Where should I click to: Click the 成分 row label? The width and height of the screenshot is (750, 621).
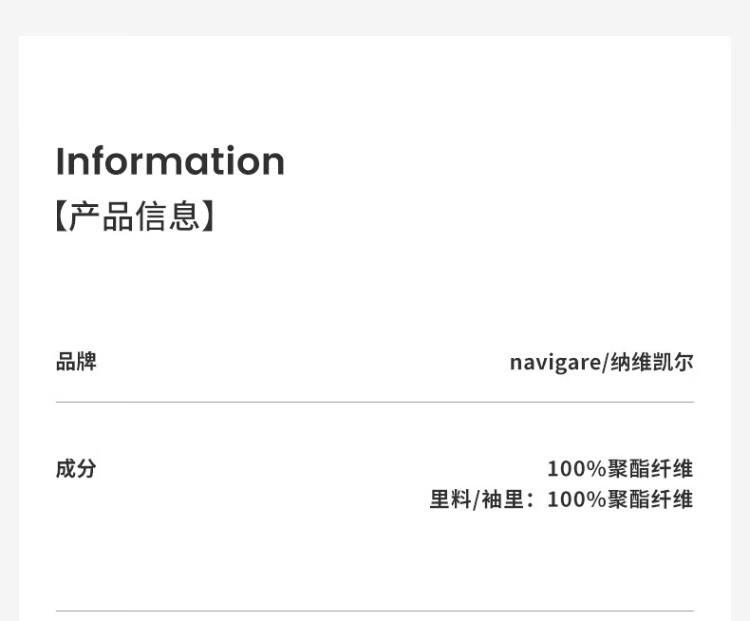tap(76, 468)
